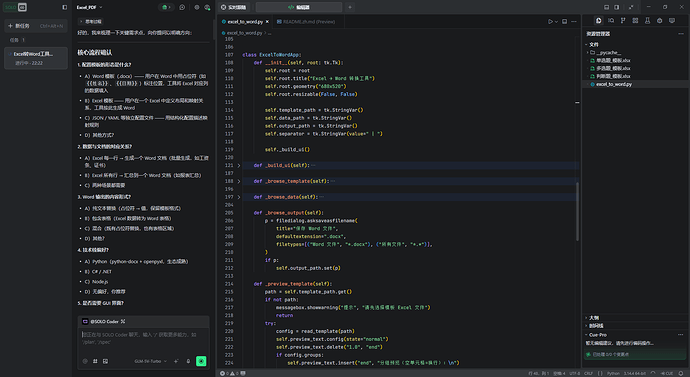
Task: Click the sparkle prompt enhance icon
Action: tap(176, 361)
